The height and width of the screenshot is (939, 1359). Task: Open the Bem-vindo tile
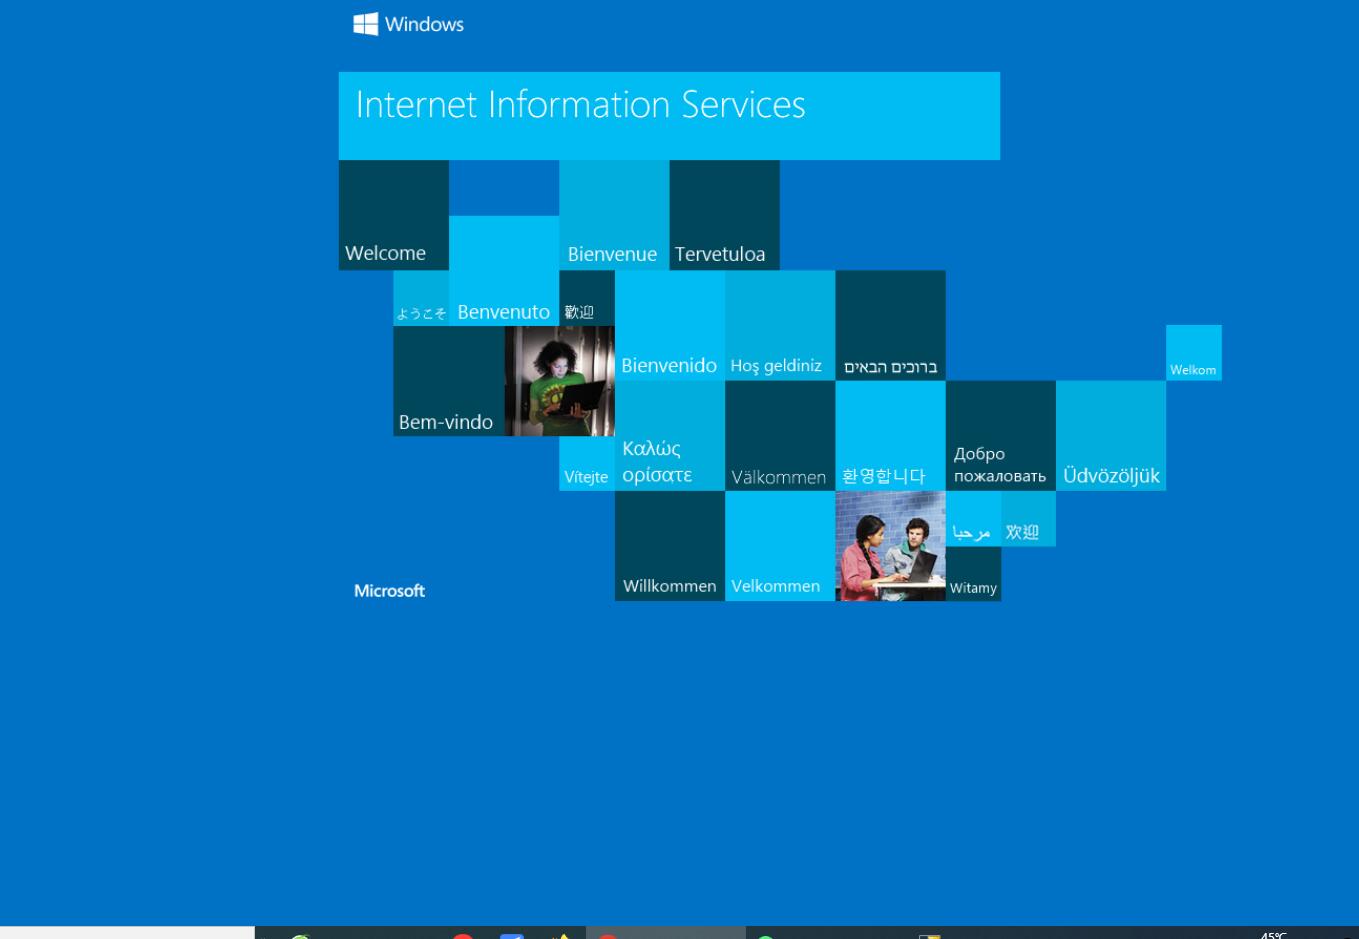pos(448,381)
